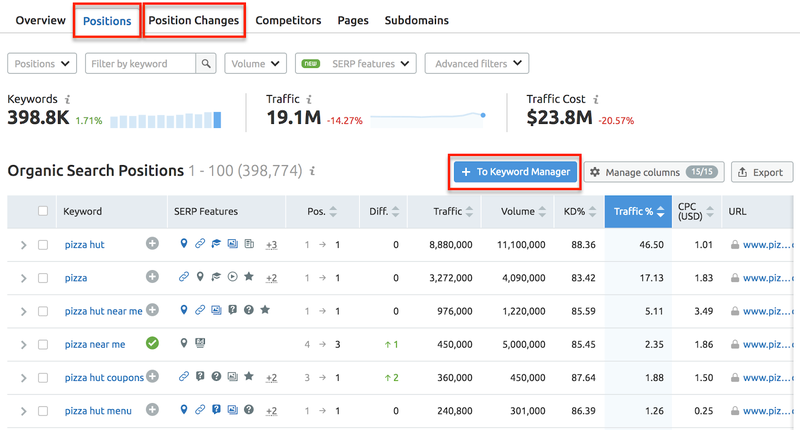Open the Position Changes tab
Viewport: 800px width, 430px height.
(194, 20)
